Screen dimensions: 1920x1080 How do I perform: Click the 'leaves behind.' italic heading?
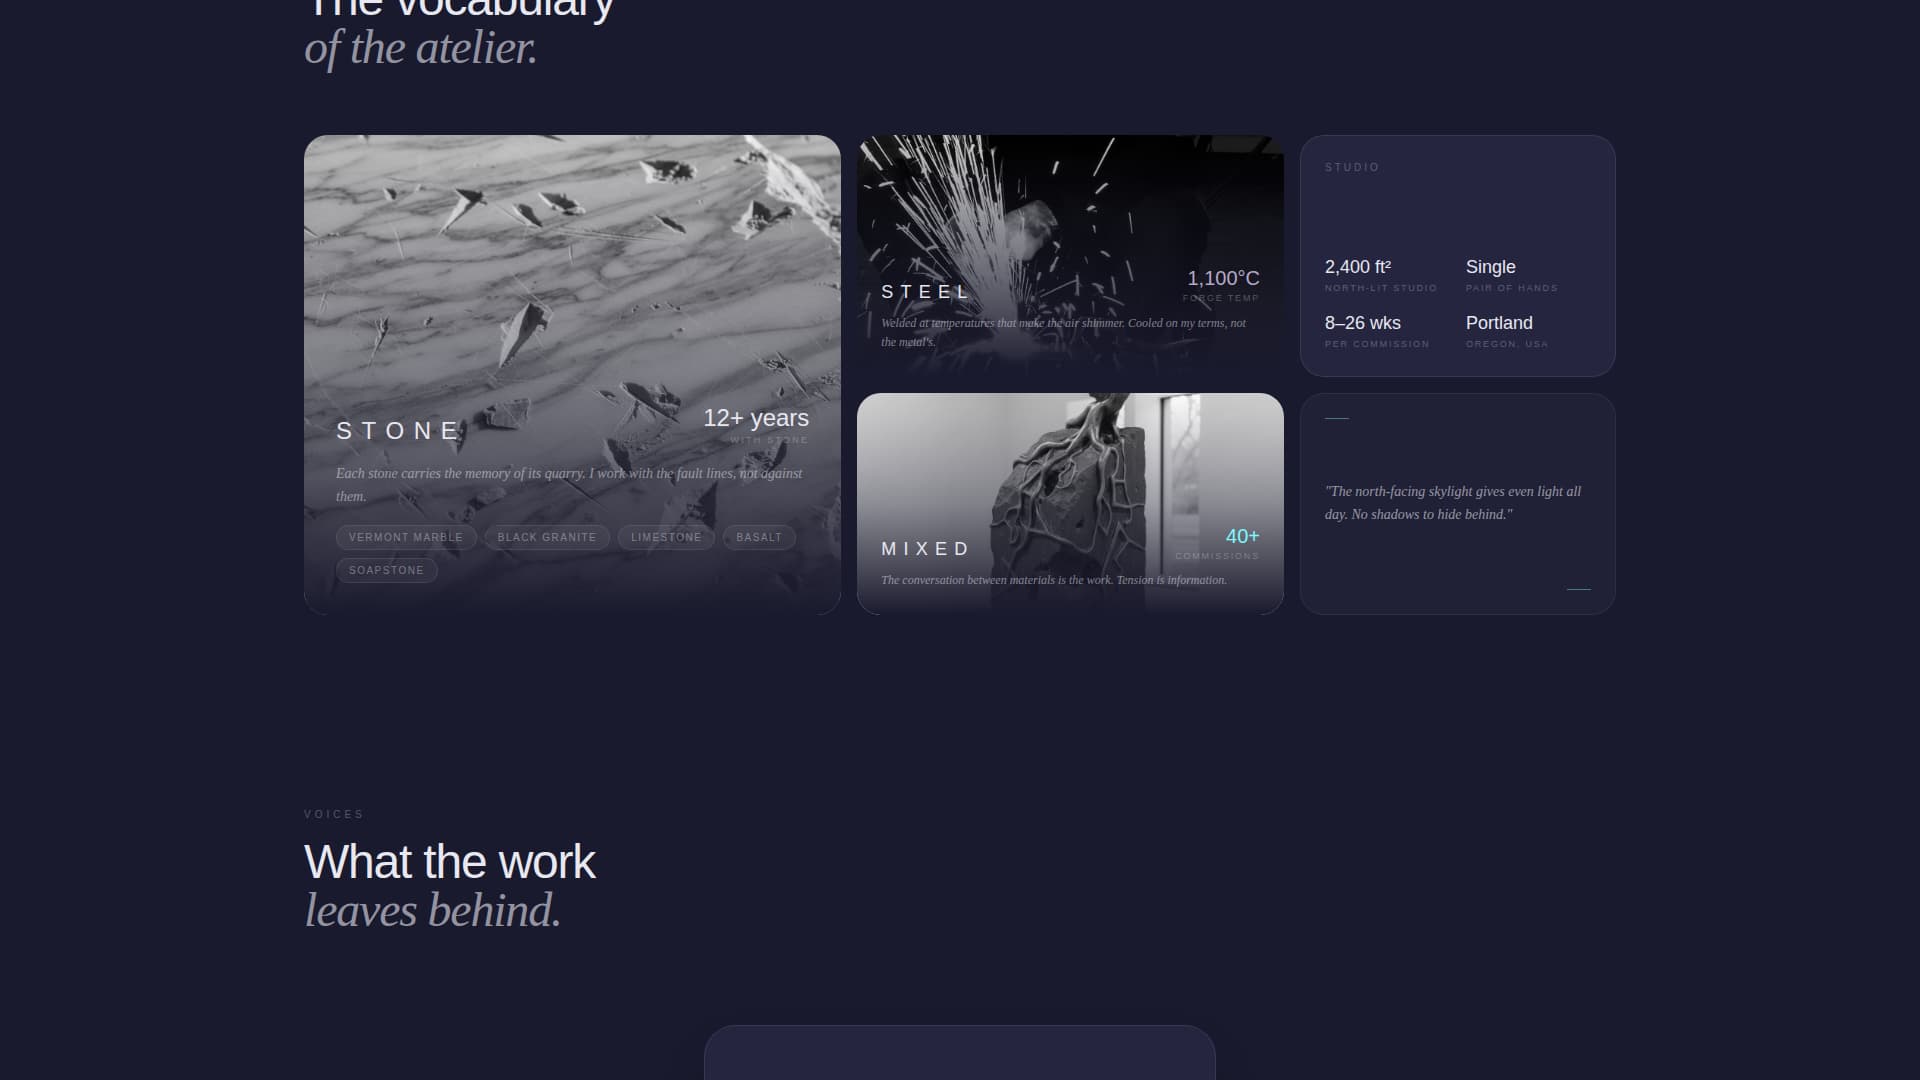(x=432, y=911)
